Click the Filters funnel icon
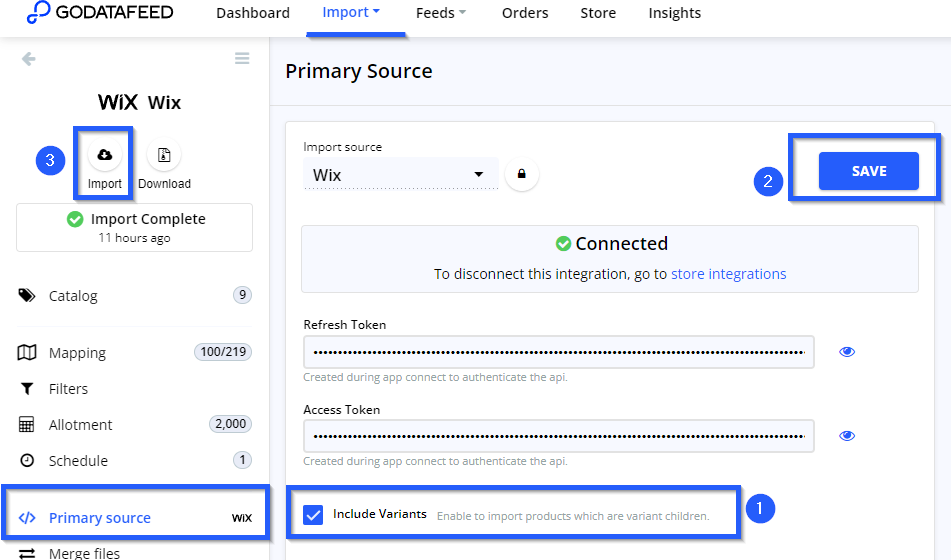This screenshot has height=560, width=951. coord(27,388)
